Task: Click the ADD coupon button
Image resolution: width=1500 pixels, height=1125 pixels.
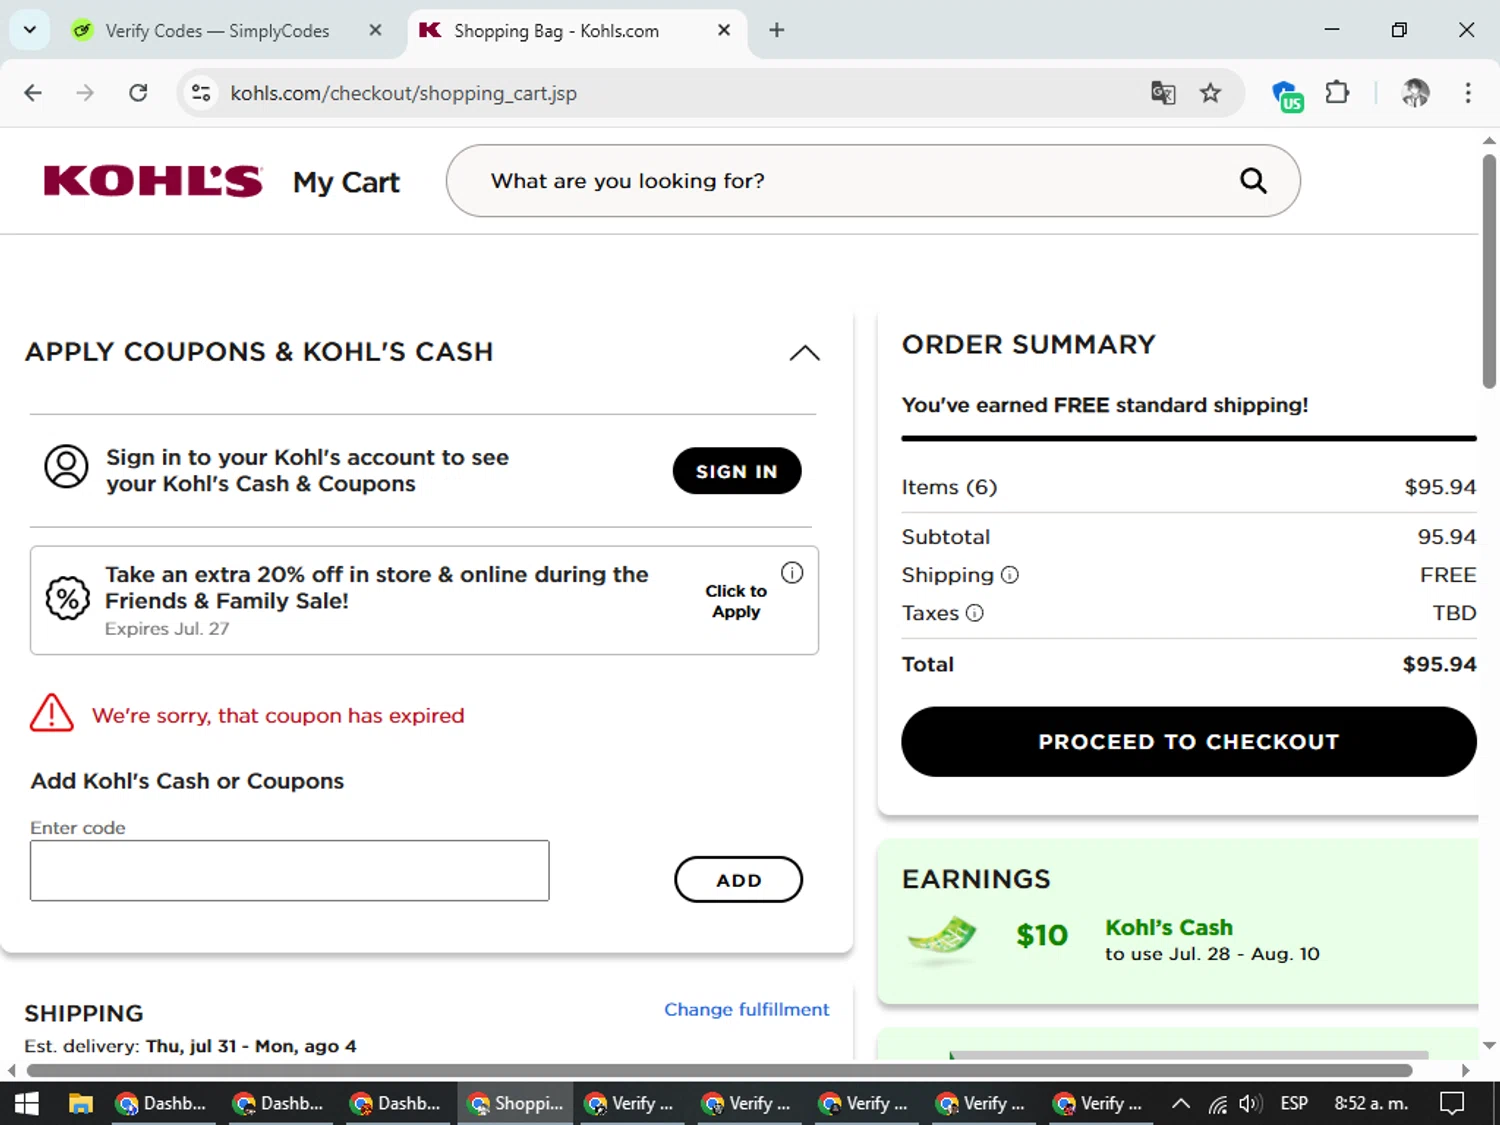Action: (739, 880)
